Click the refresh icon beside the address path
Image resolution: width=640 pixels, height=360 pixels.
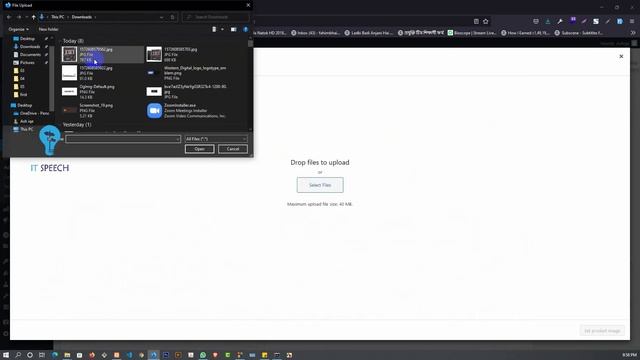(172, 17)
